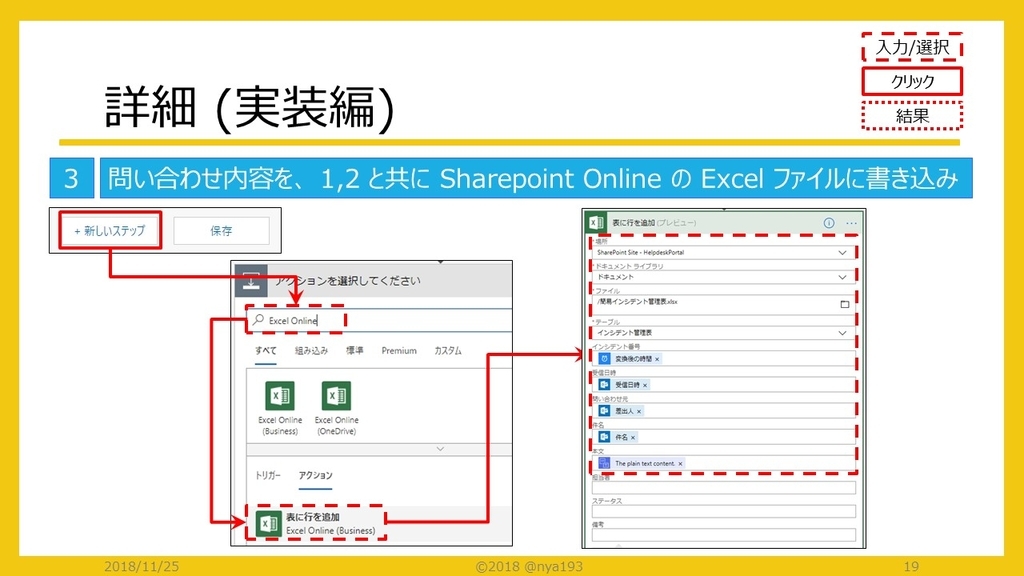
Task: Switch to the トリガー tab
Action: [x=268, y=475]
